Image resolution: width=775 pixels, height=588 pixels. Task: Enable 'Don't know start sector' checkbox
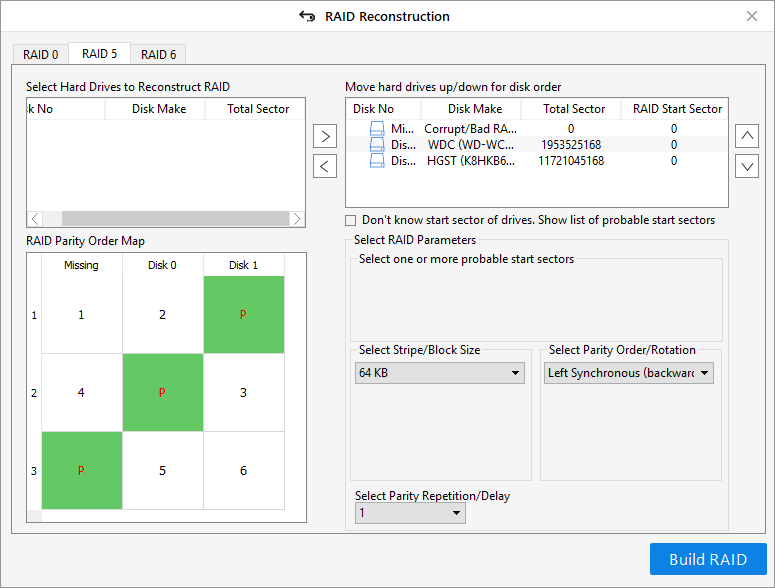[x=351, y=220]
